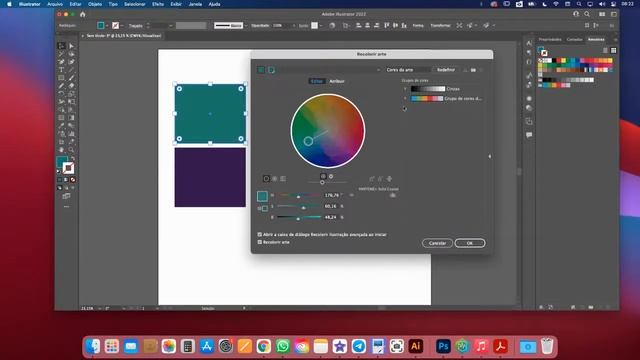Open the brush definition 'Básico' dropdown
640x360 pixels.
(x=246, y=26)
